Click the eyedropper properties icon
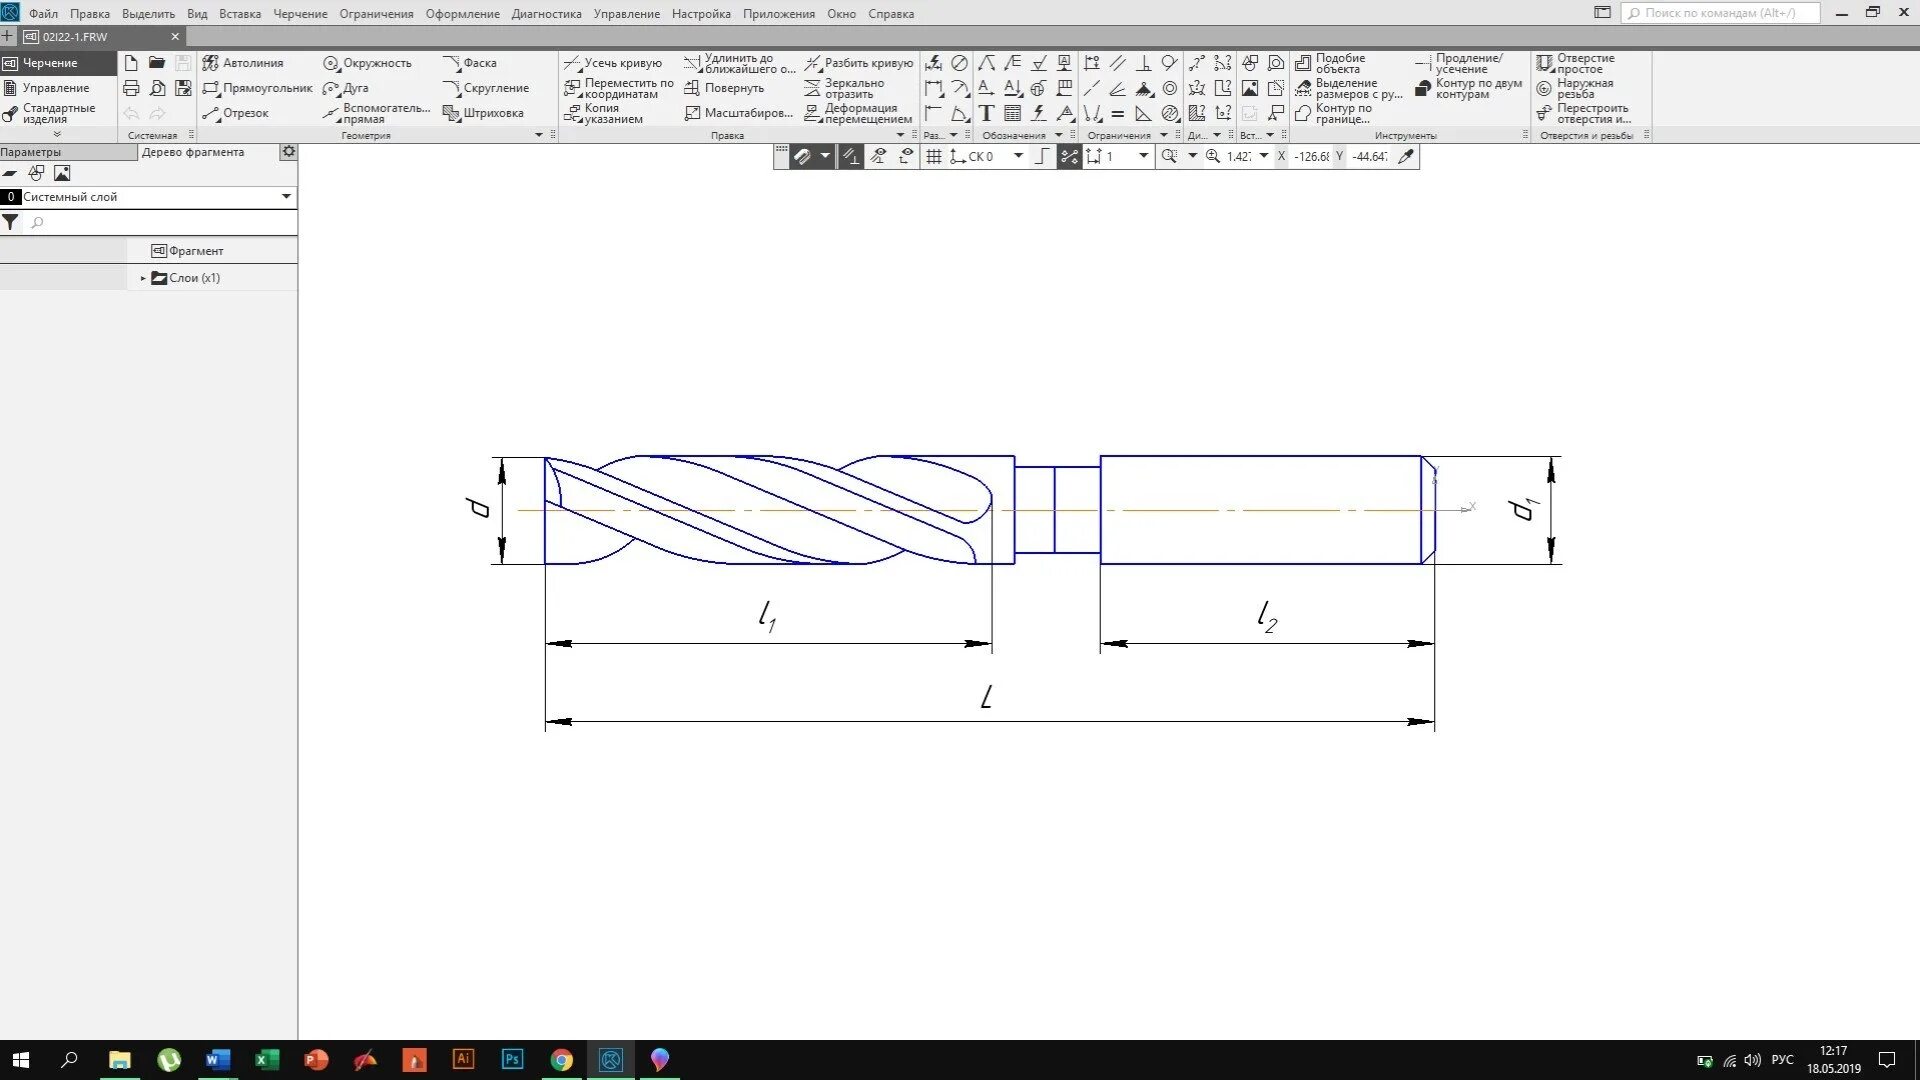The width and height of the screenshot is (1920, 1080). click(1406, 156)
